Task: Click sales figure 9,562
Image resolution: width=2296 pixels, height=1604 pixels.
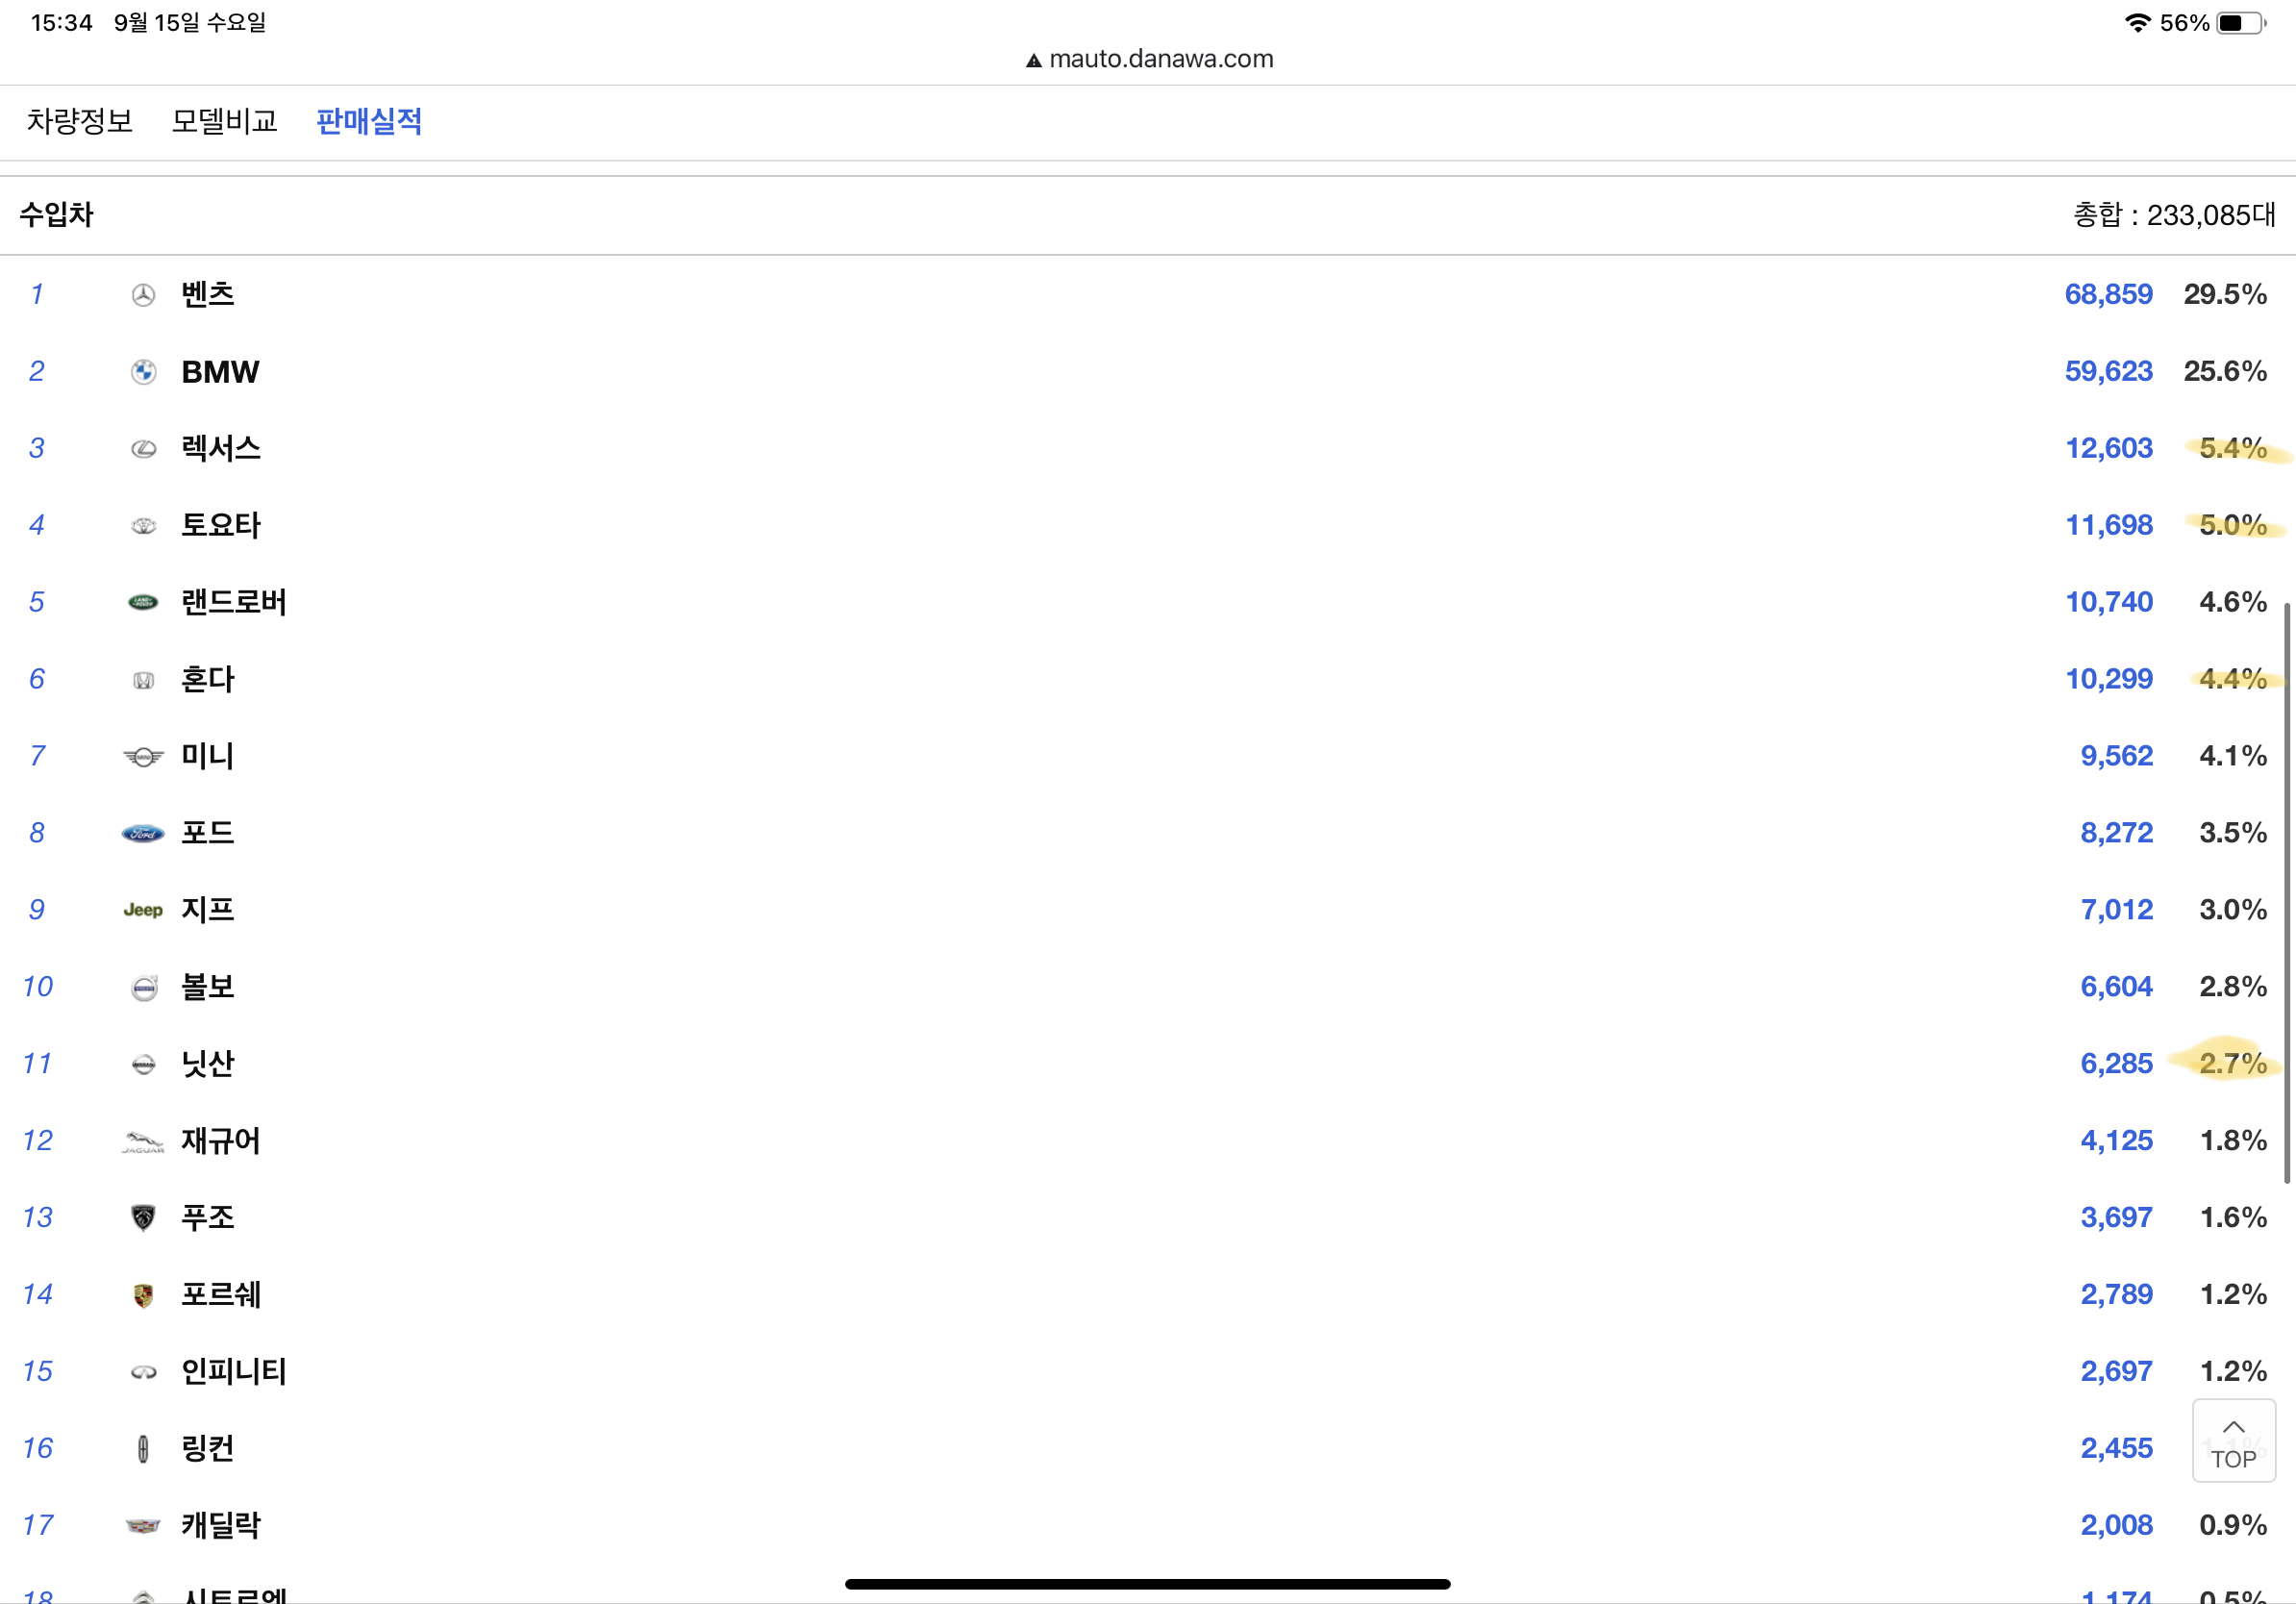Action: click(2116, 756)
